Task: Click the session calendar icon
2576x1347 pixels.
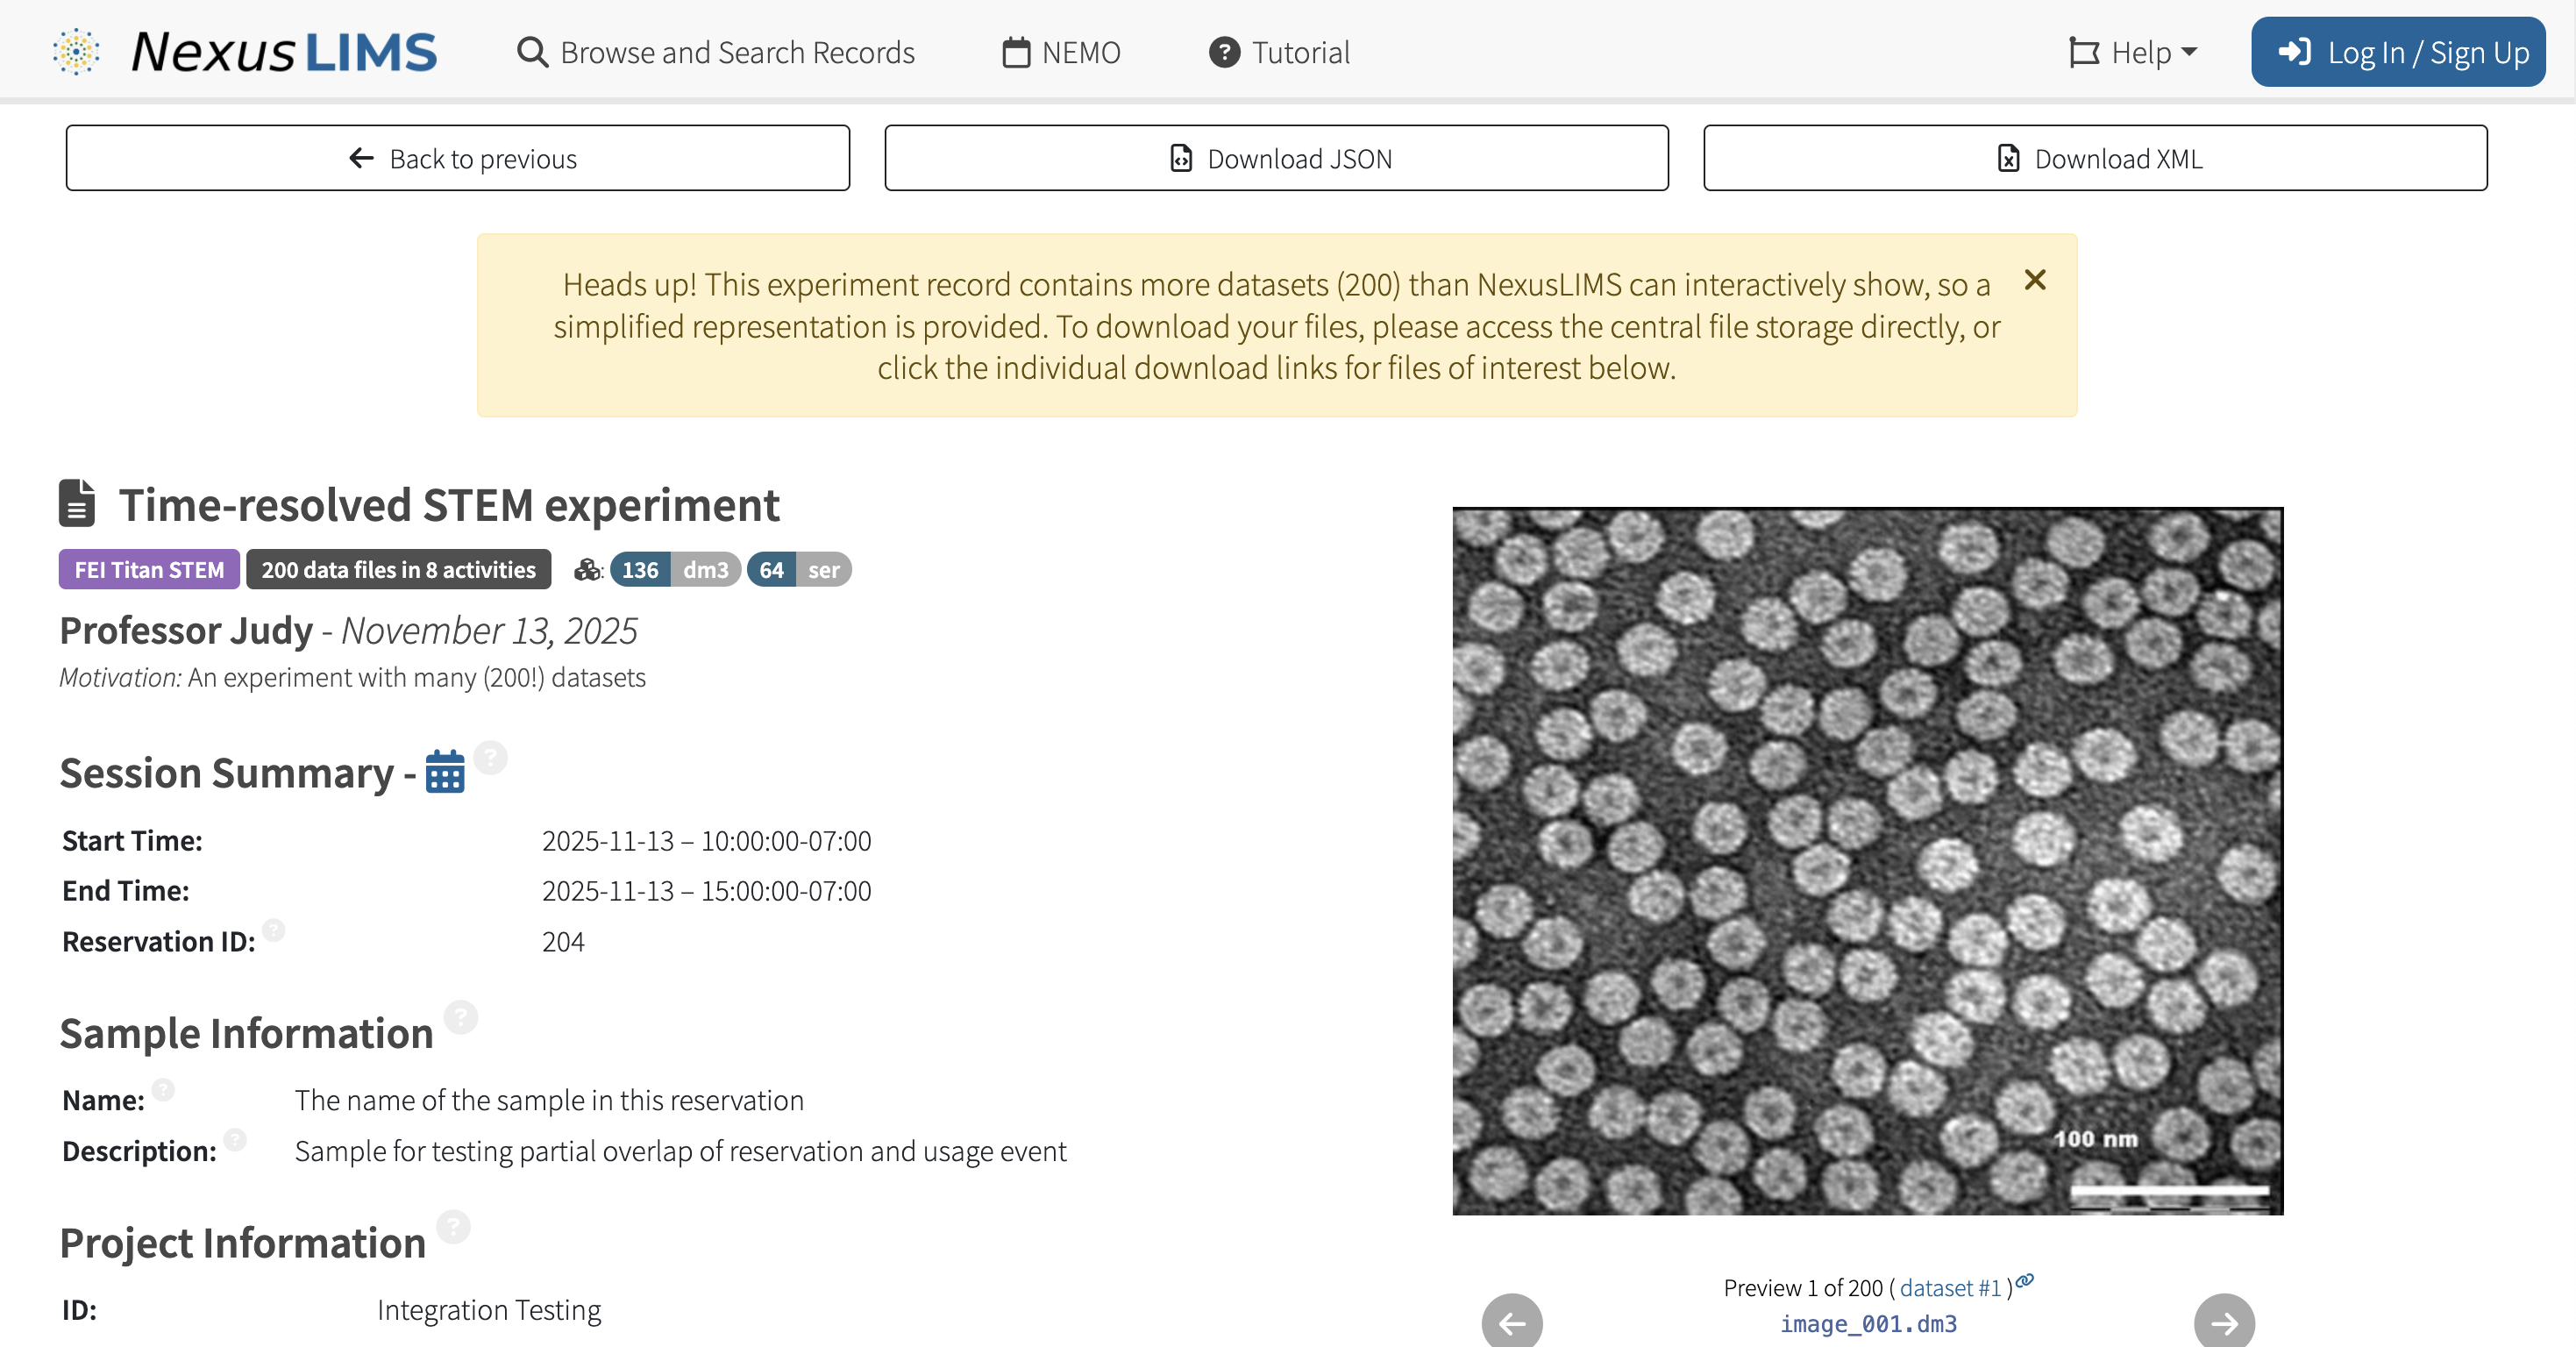Action: click(445, 772)
